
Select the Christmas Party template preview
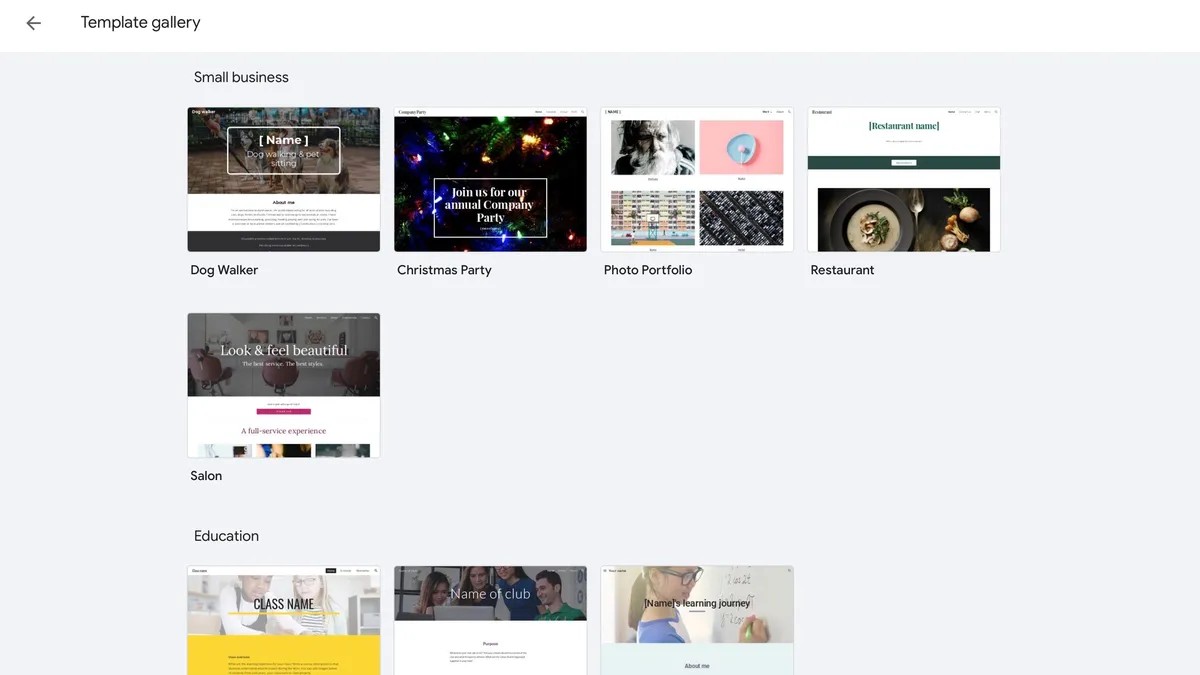[490, 179]
